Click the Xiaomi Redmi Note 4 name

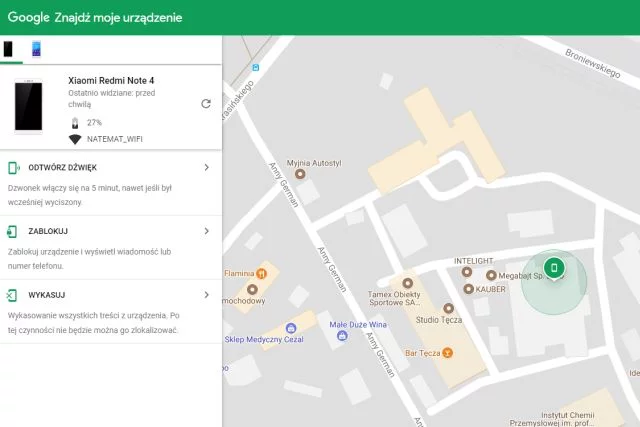tap(111, 80)
